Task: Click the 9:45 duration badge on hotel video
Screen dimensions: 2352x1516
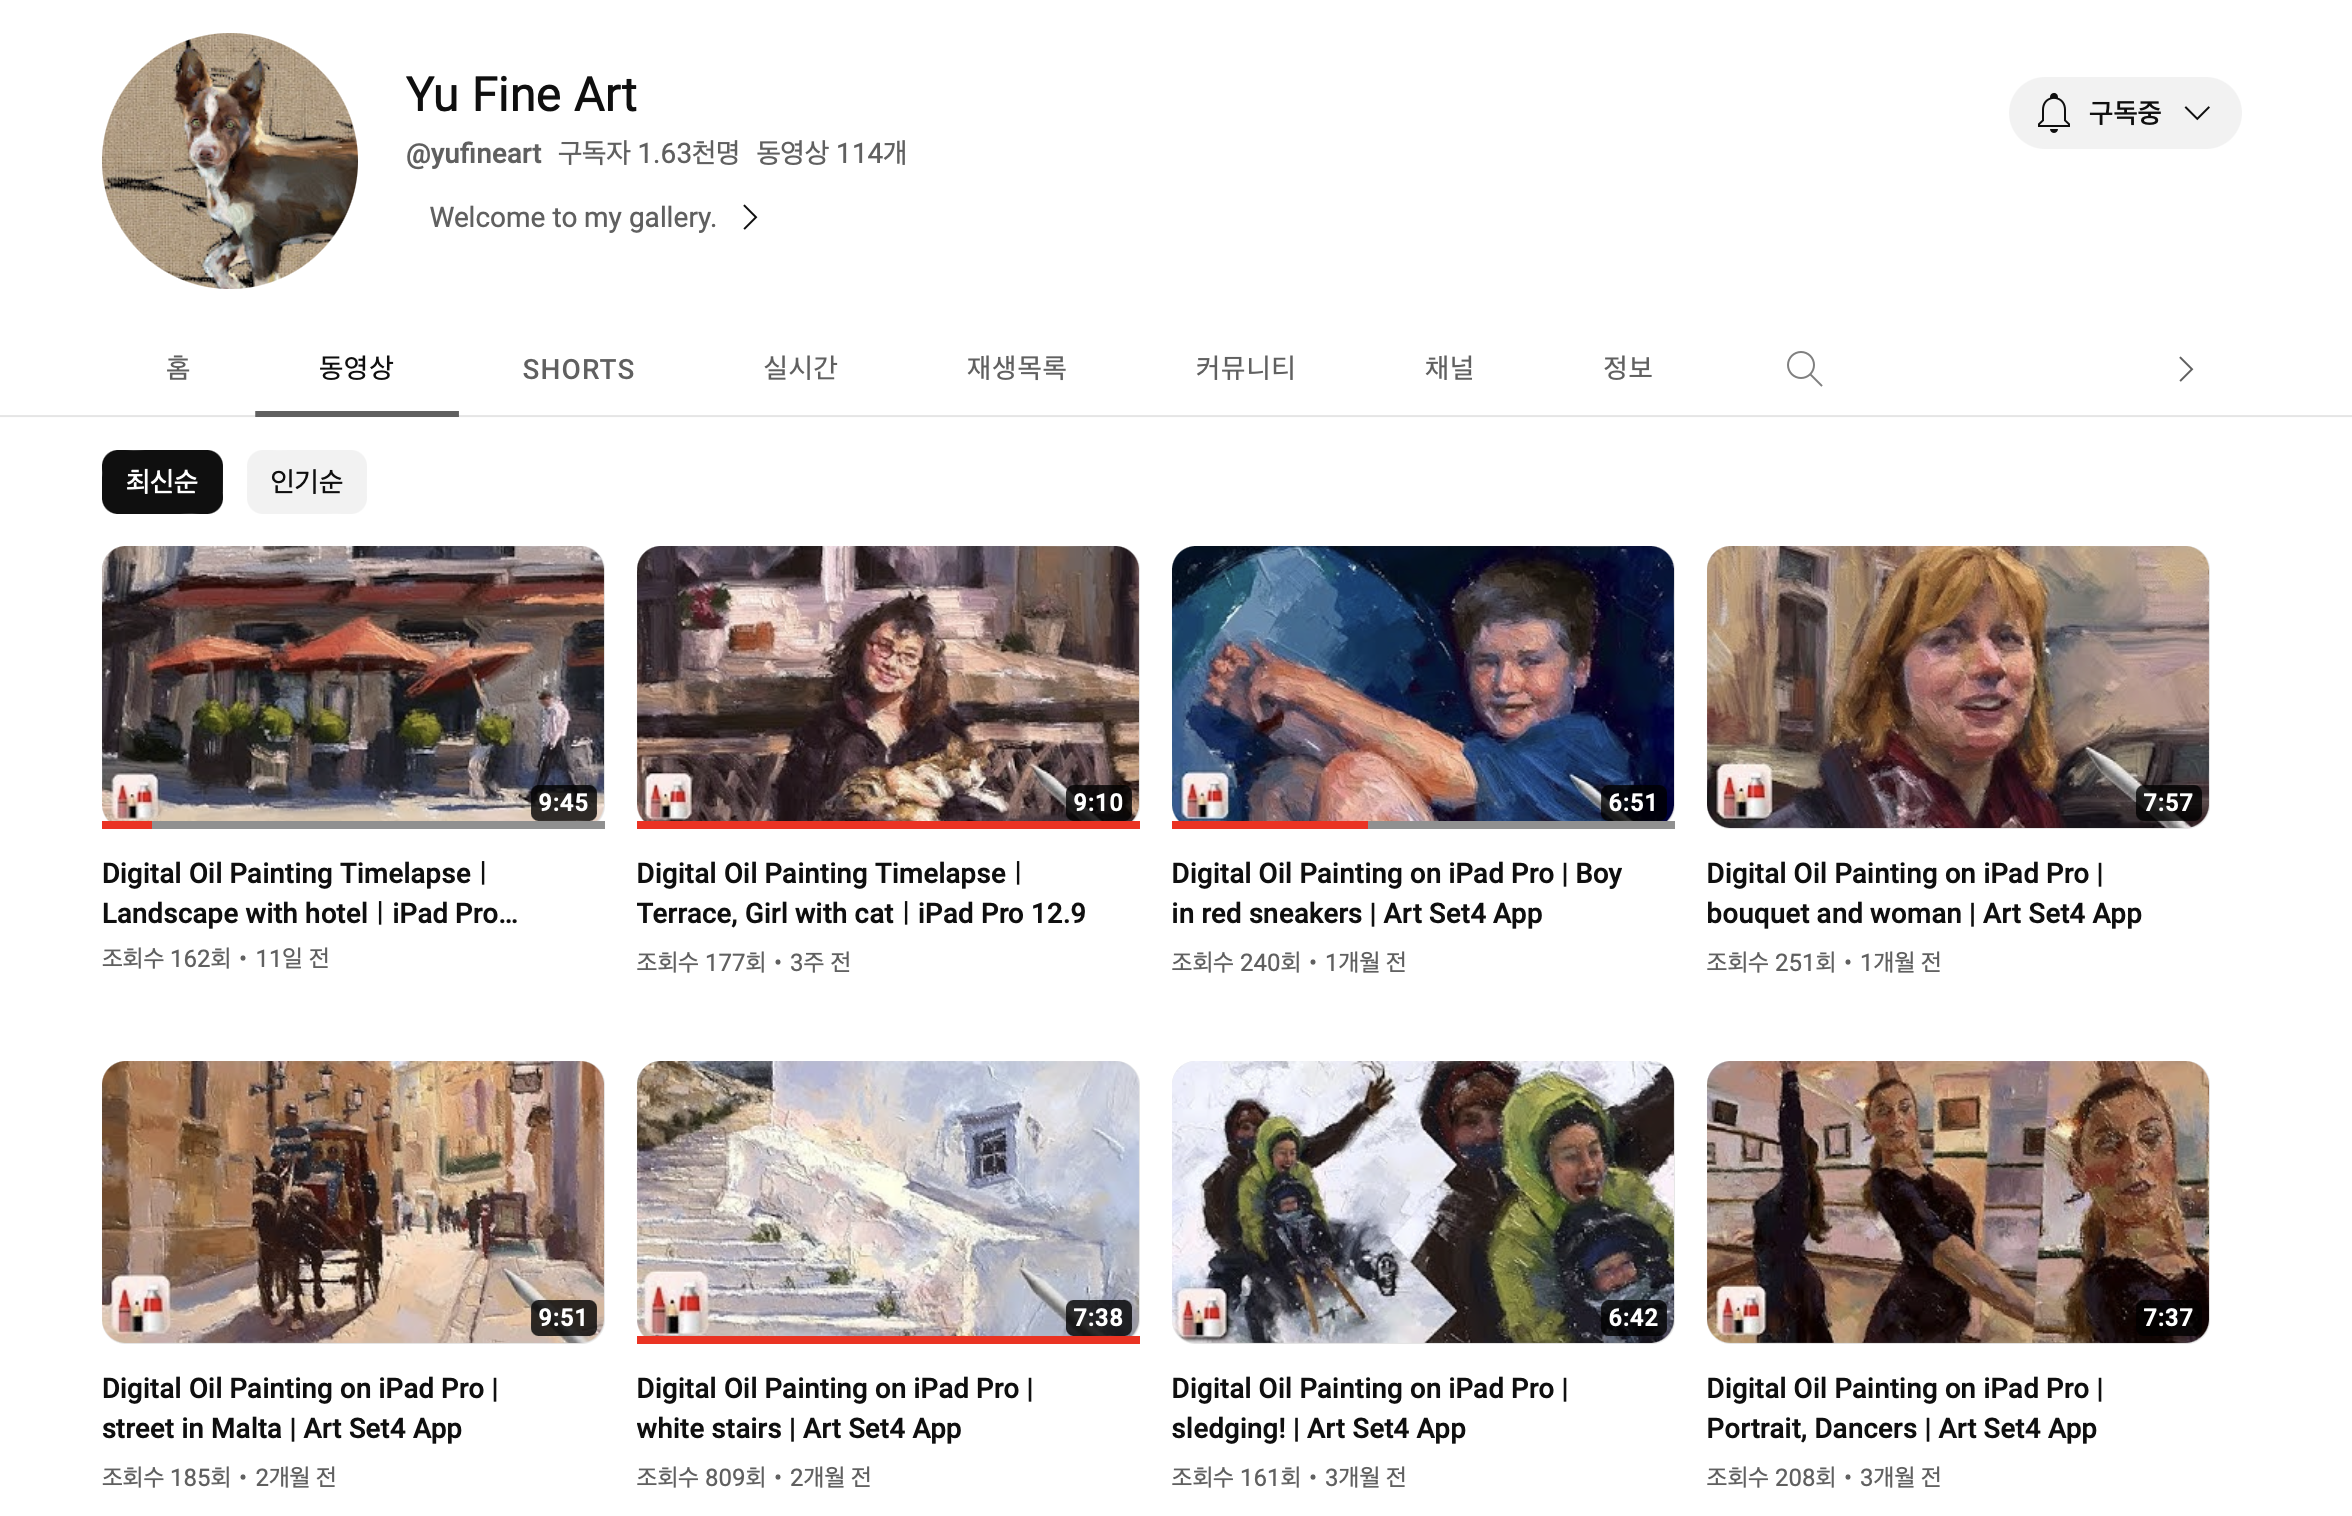Action: click(x=563, y=802)
